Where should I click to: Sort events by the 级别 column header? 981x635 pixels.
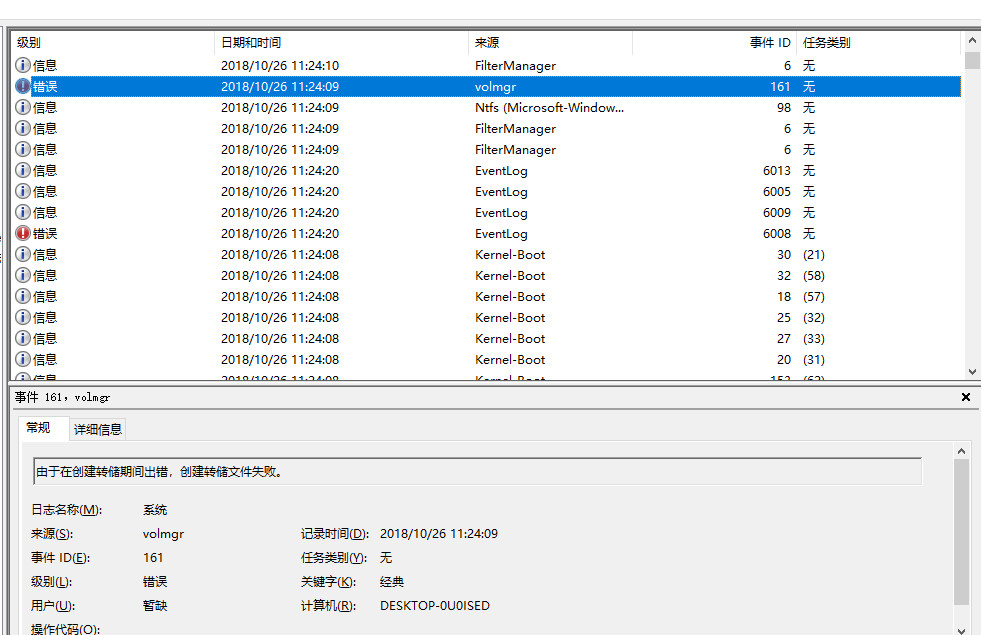[x=112, y=43]
